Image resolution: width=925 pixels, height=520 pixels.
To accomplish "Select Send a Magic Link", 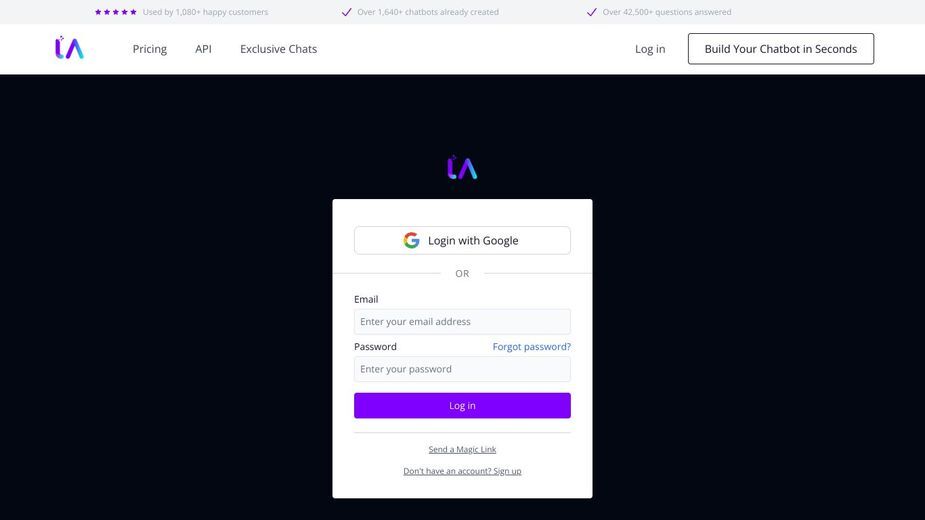I will point(462,449).
